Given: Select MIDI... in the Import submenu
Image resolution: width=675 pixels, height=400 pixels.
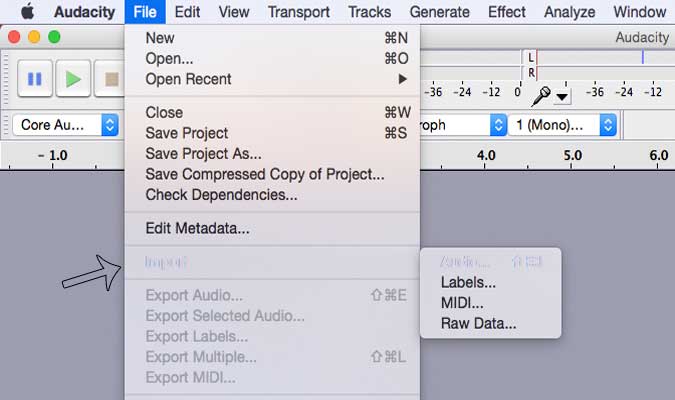Looking at the screenshot, I should (x=490, y=303).
